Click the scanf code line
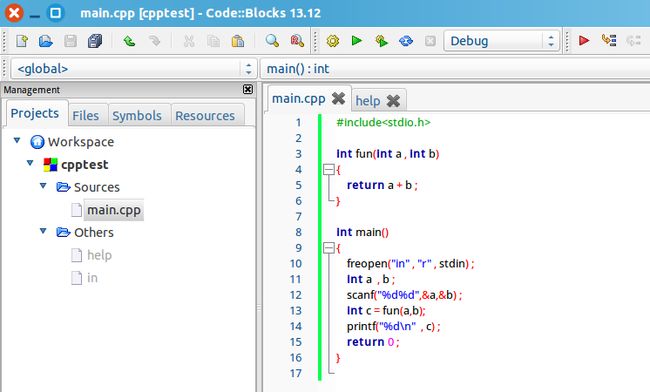 point(404,295)
